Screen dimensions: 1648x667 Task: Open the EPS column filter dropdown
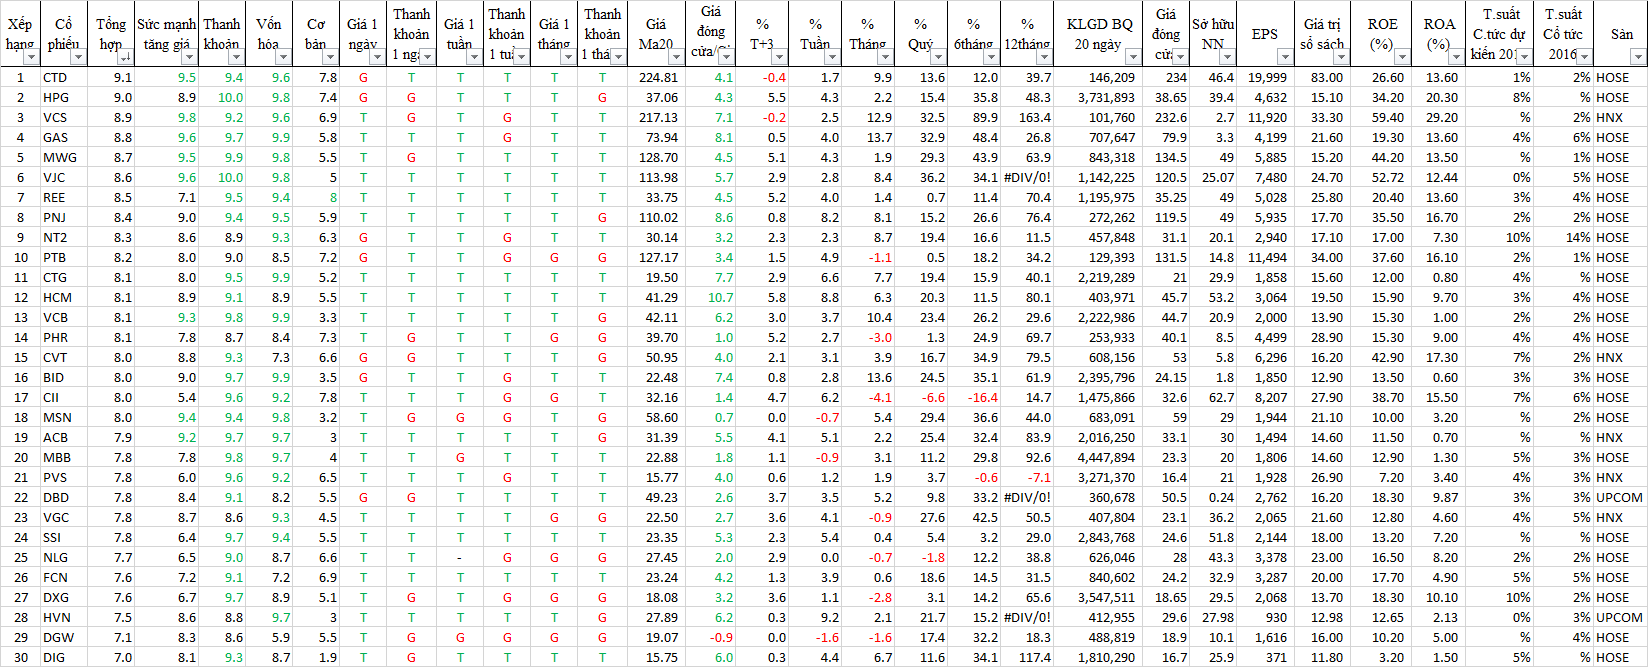(1285, 57)
